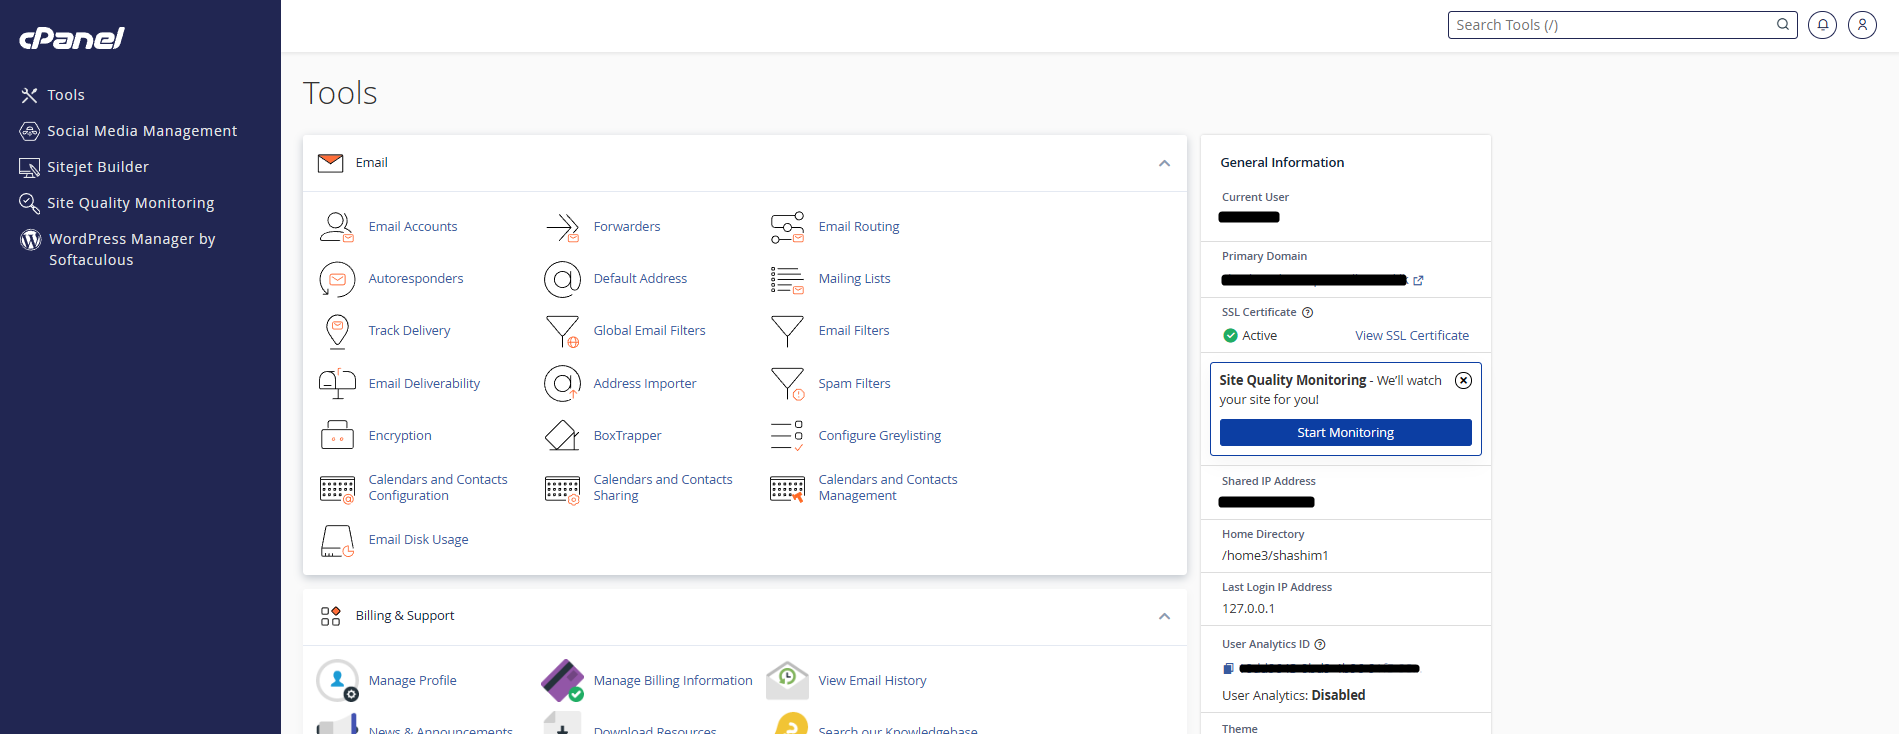The width and height of the screenshot is (1899, 734).
Task: Click the Address Importer icon
Action: (562, 384)
